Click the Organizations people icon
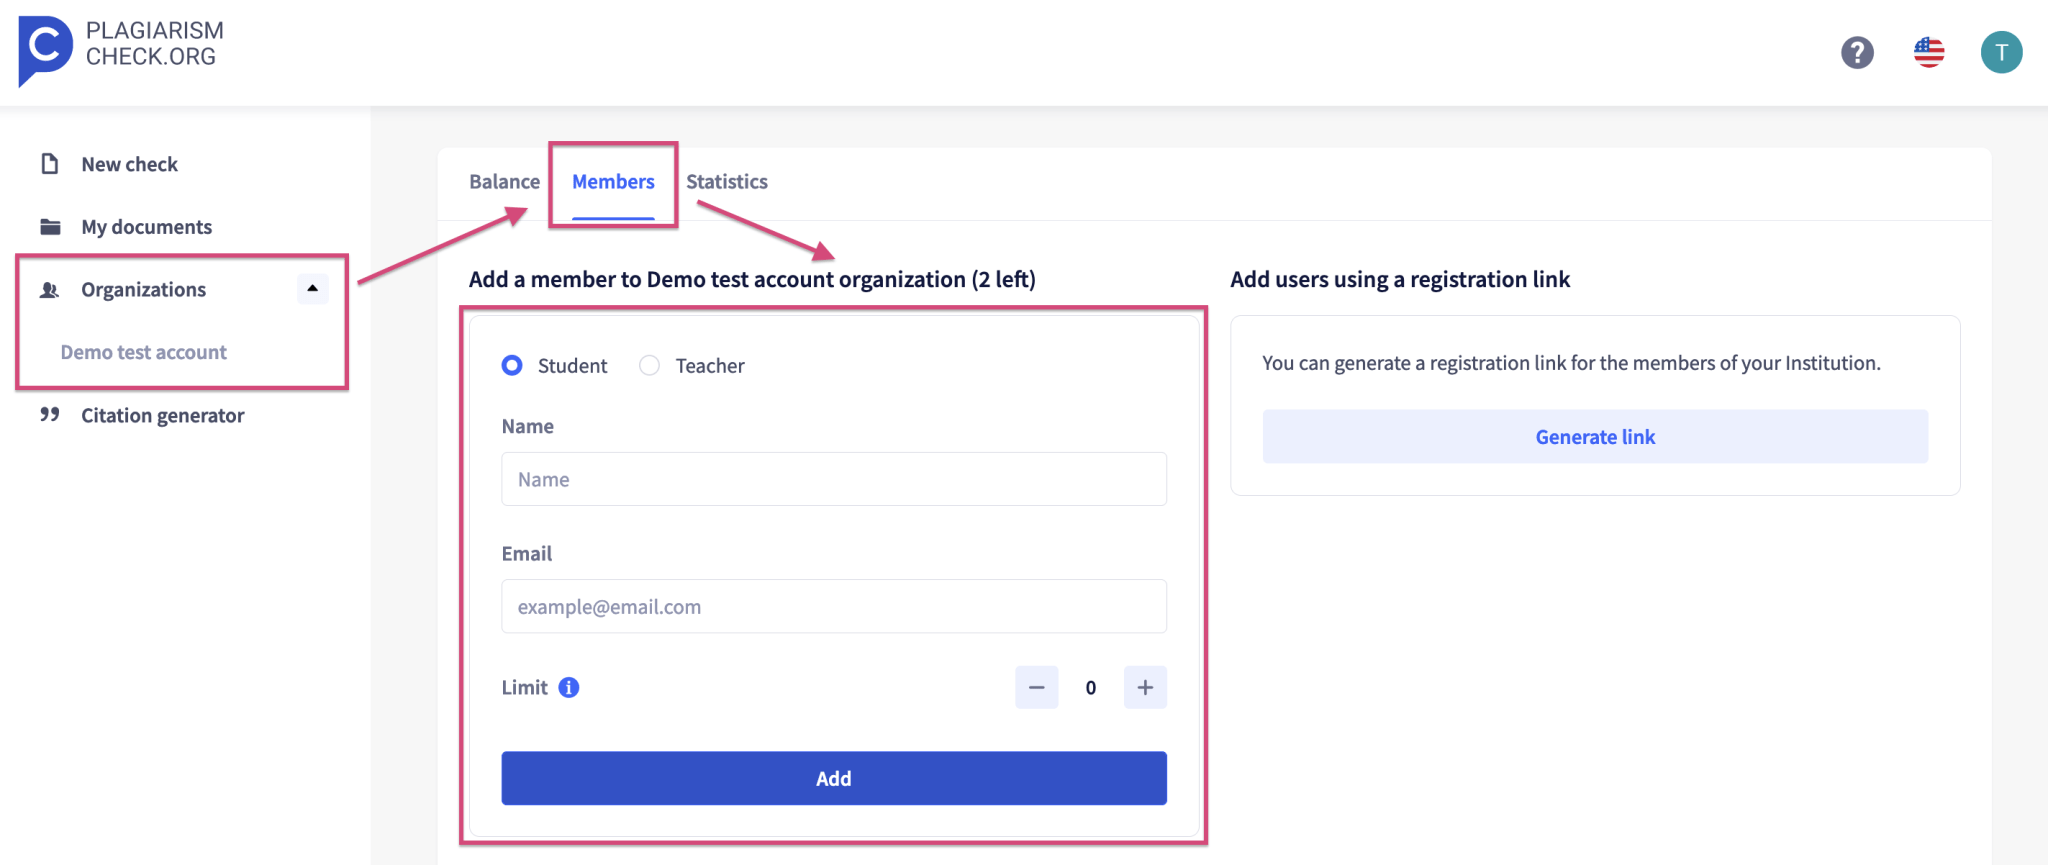 50,289
